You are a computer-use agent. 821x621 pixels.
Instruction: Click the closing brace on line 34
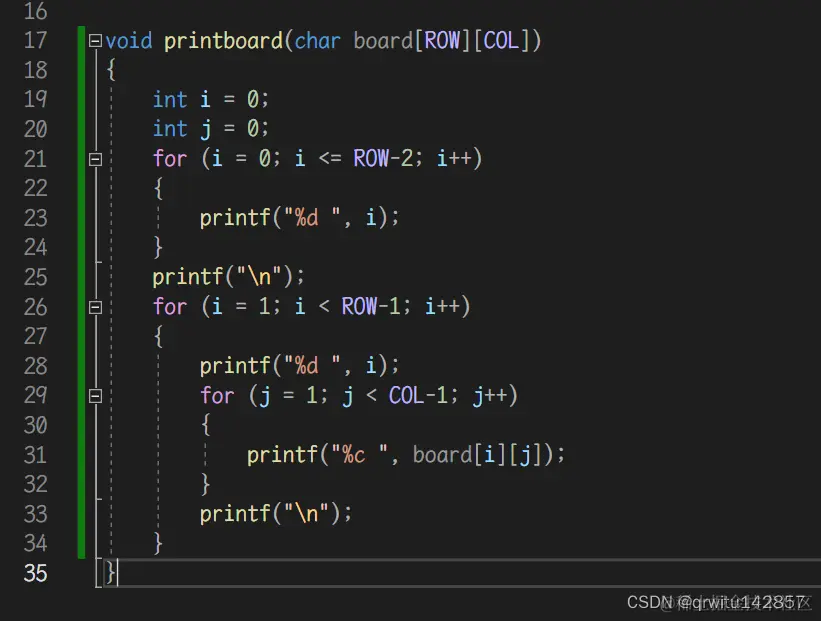158,543
